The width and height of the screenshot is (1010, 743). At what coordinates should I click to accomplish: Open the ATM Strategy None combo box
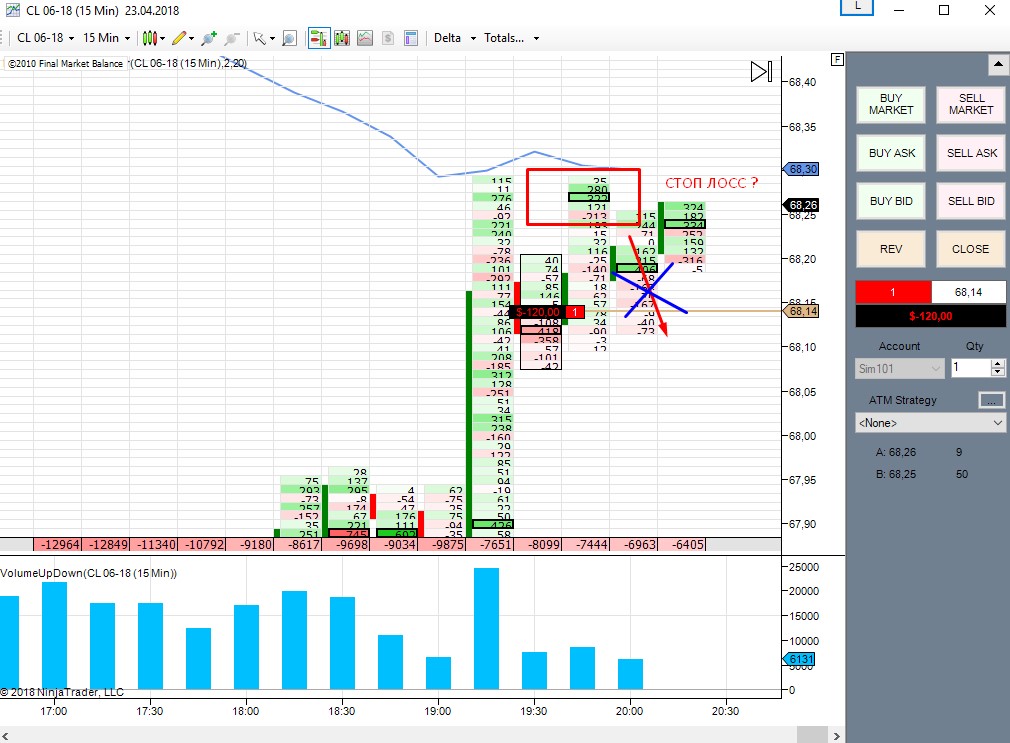(930, 423)
